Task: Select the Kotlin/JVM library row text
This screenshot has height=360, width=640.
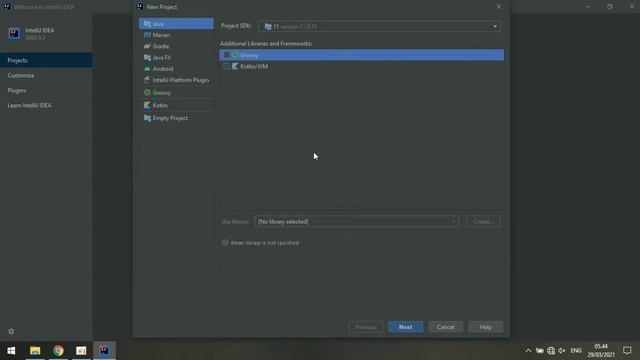Action: click(x=254, y=66)
